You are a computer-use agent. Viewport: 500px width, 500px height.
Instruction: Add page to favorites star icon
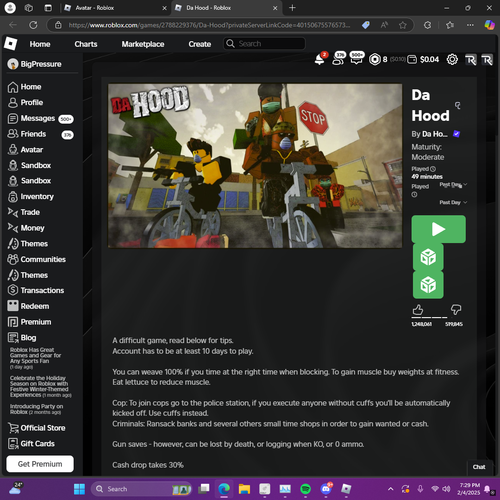[x=403, y=25]
